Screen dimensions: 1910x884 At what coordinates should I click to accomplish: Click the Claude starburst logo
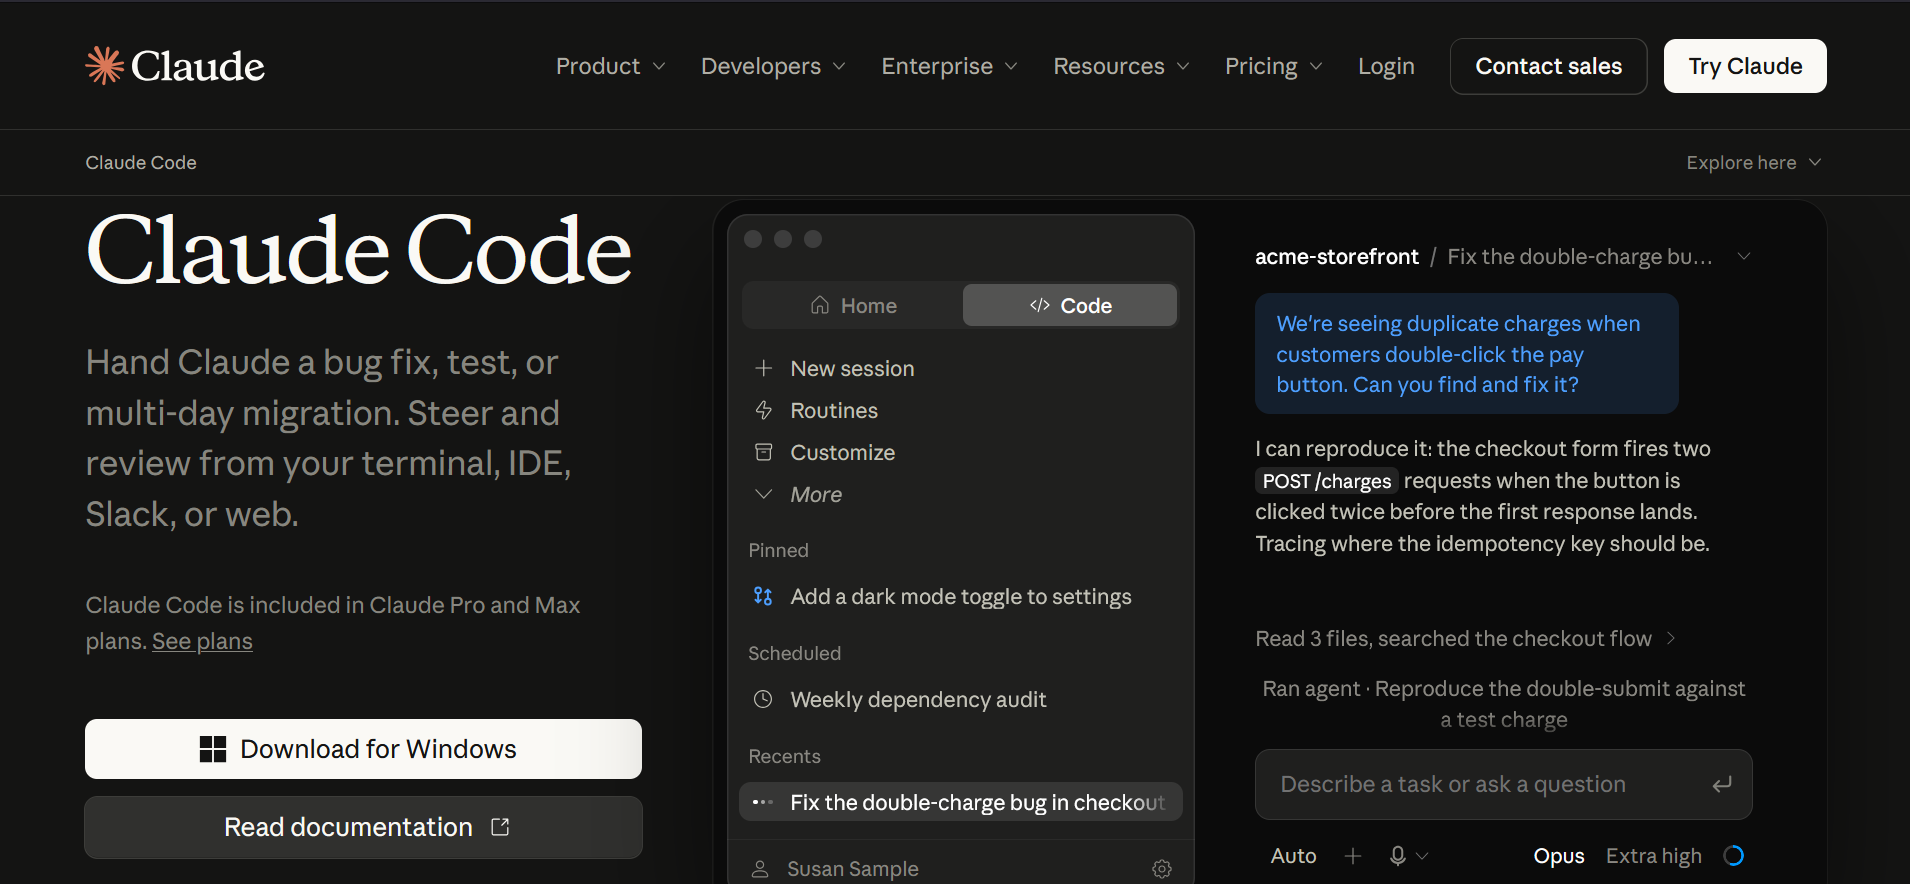[105, 66]
